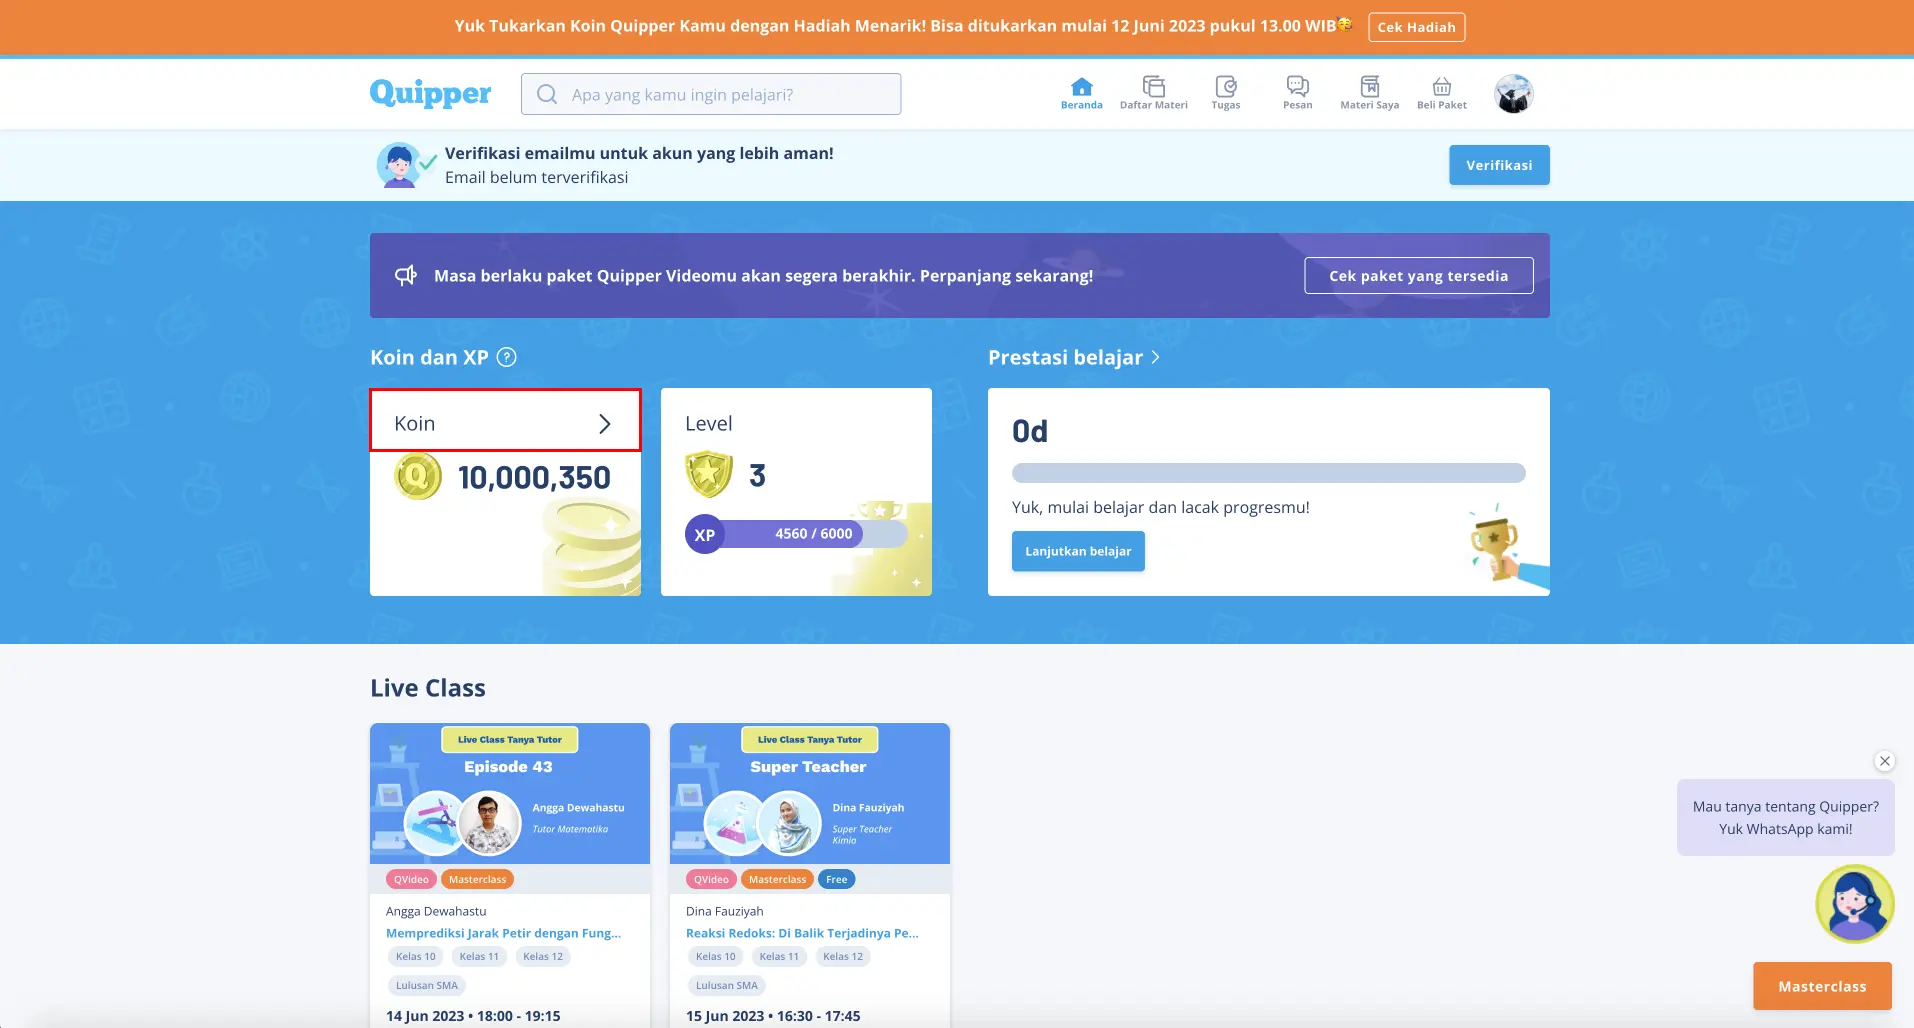Screen dimensions: 1914x1028
Task: Click the megaphone announcement icon
Action: coord(406,275)
